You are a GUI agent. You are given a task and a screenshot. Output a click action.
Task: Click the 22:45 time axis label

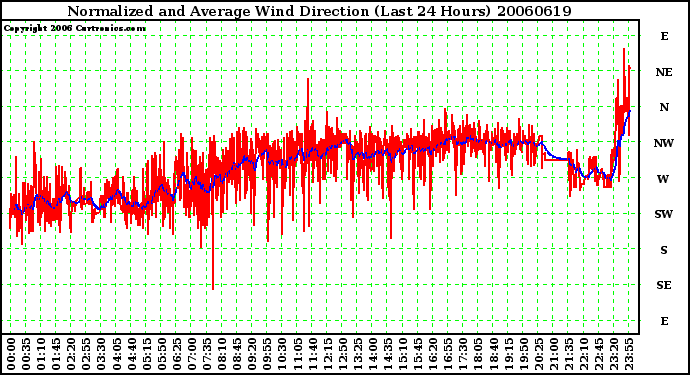599,354
